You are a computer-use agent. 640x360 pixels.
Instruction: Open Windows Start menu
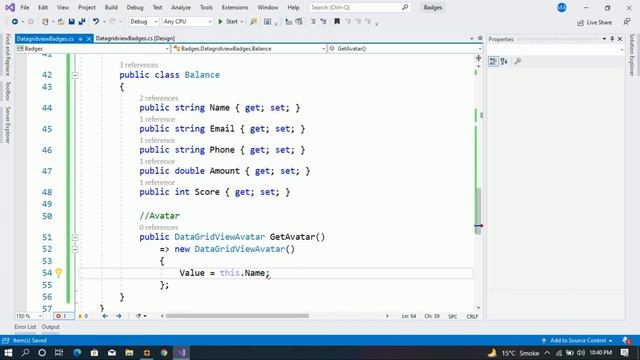[x=8, y=353]
